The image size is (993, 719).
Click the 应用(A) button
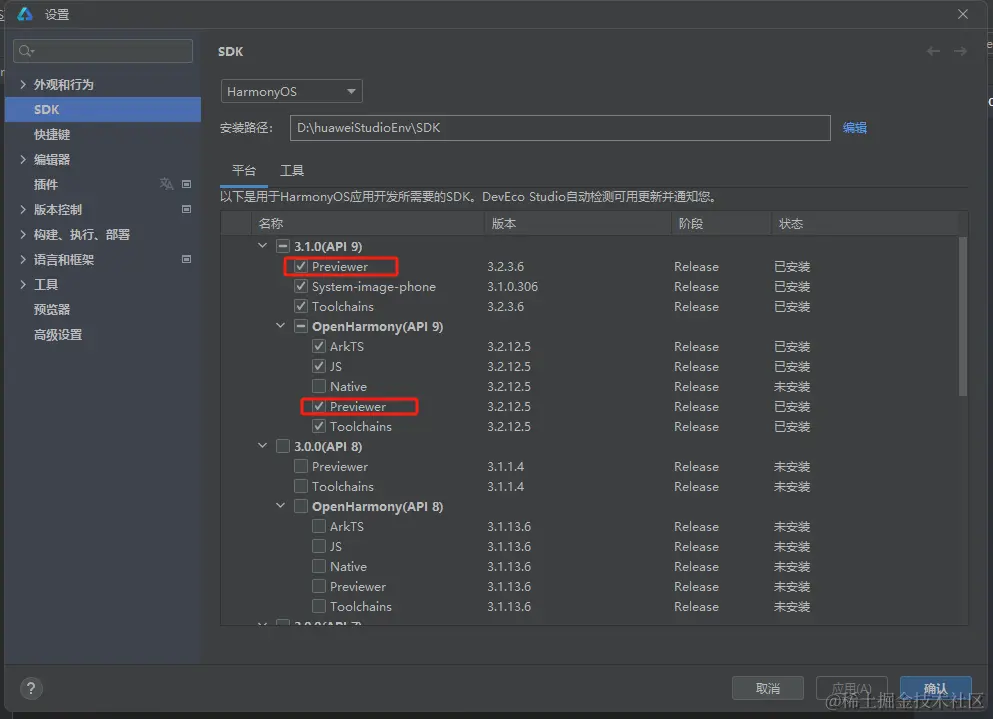pos(851,688)
